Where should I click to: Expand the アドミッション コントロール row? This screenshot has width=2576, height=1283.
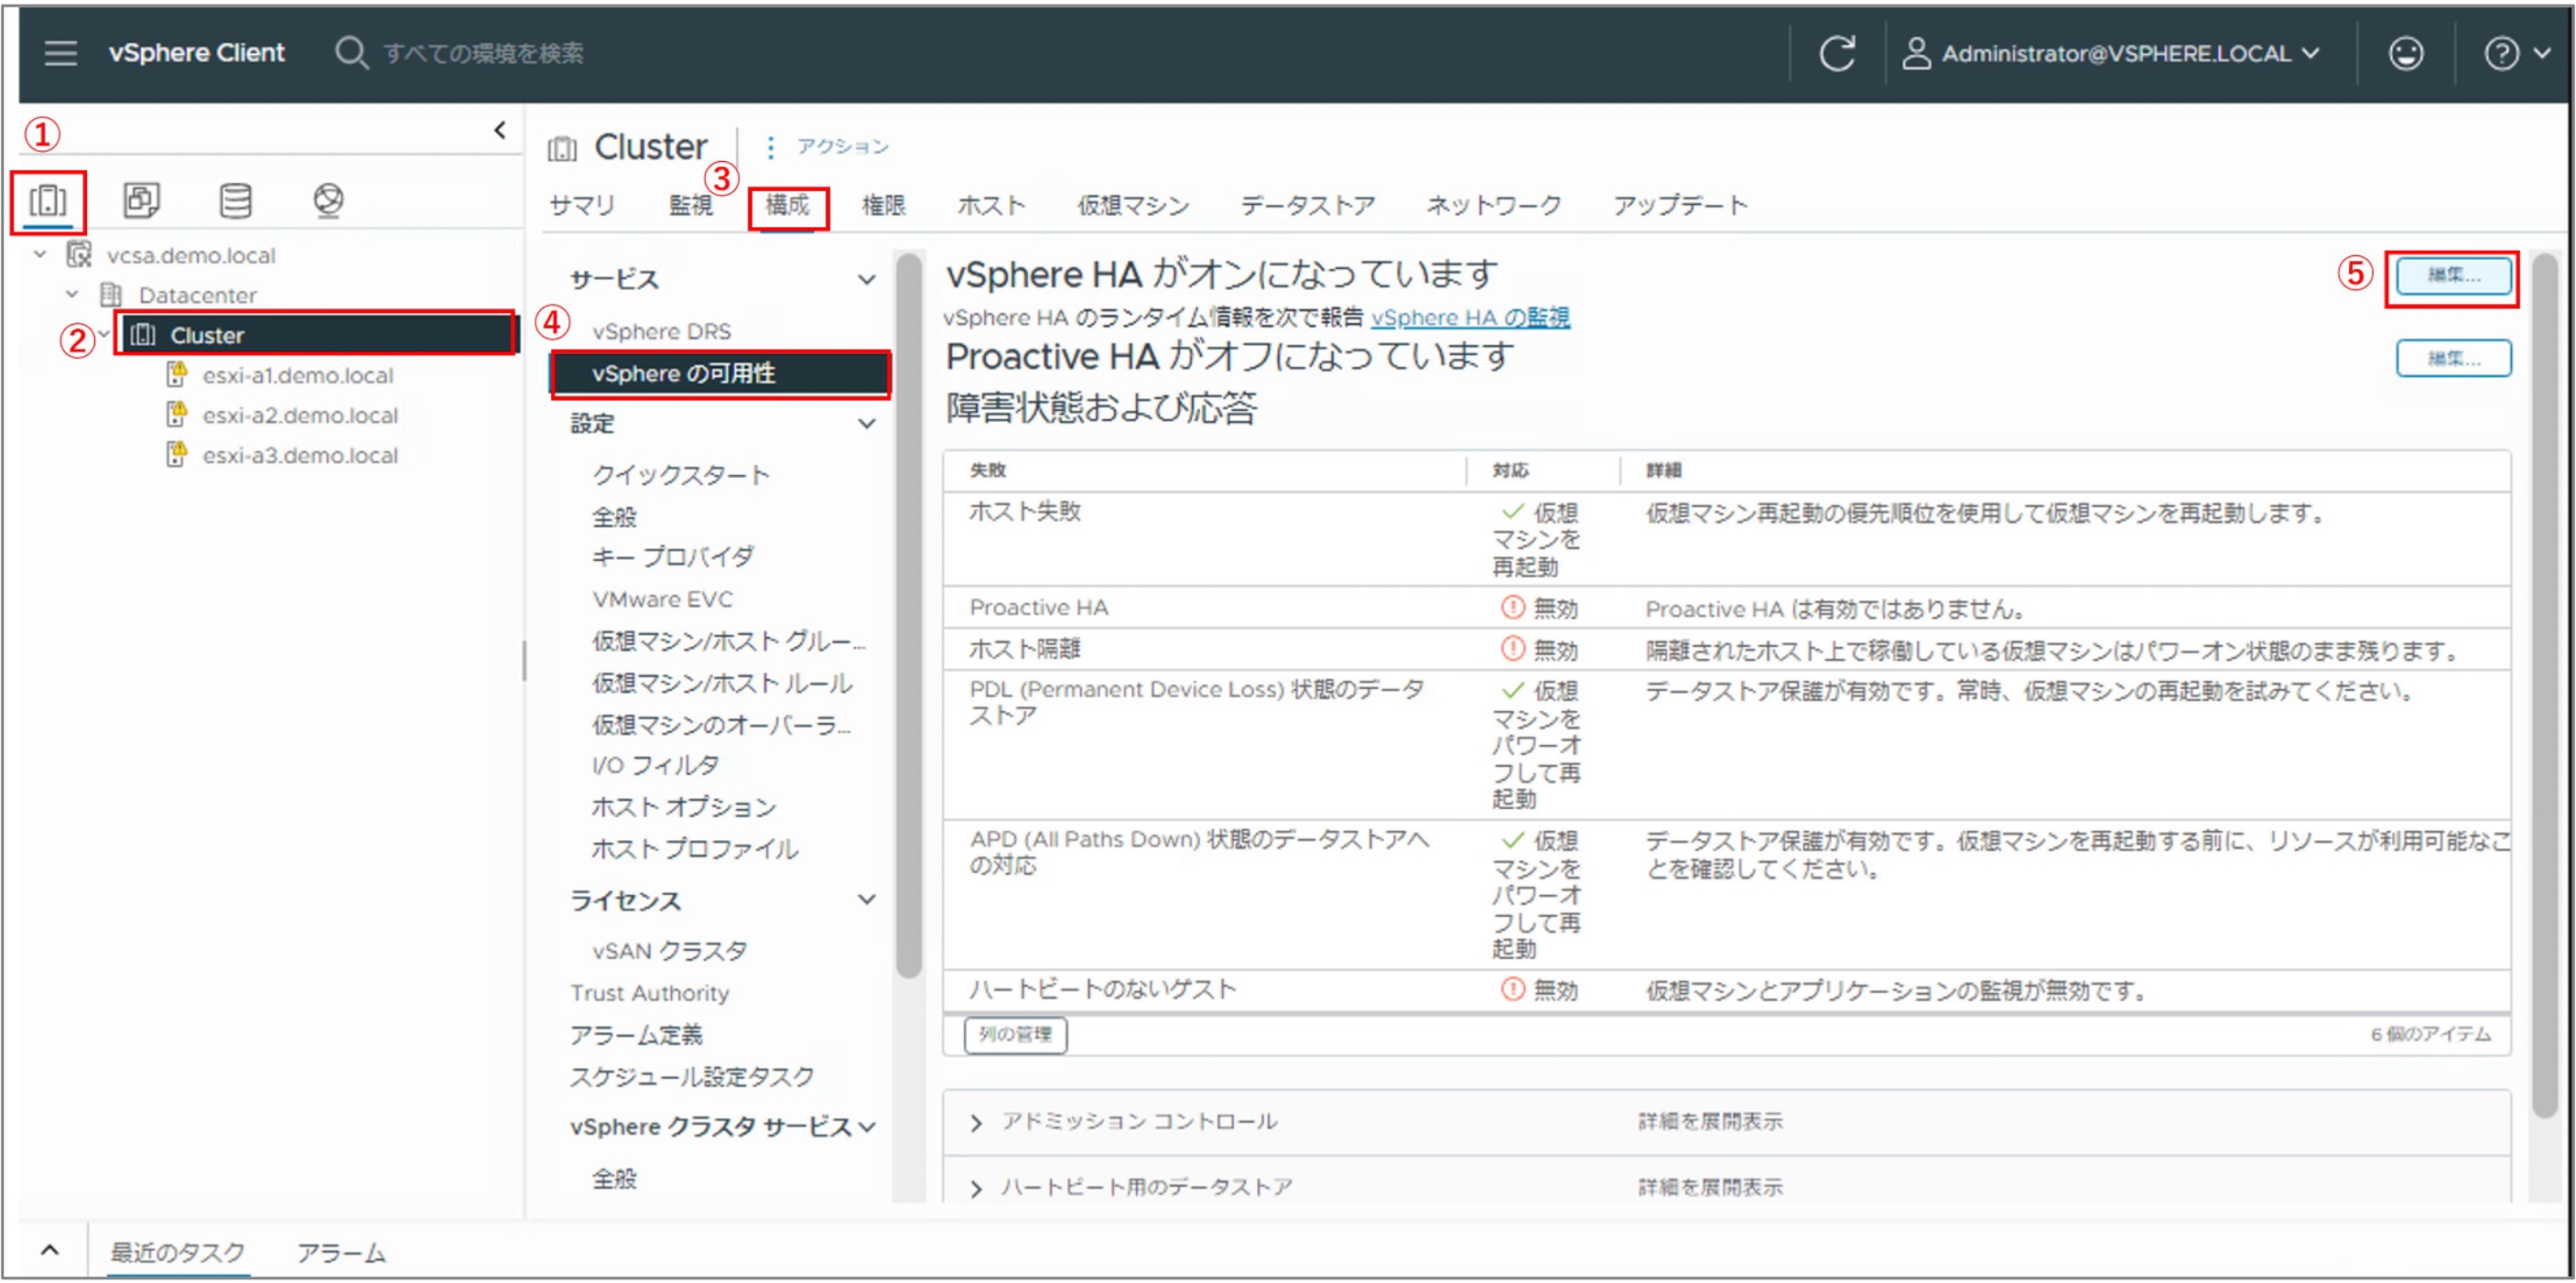pos(976,1123)
